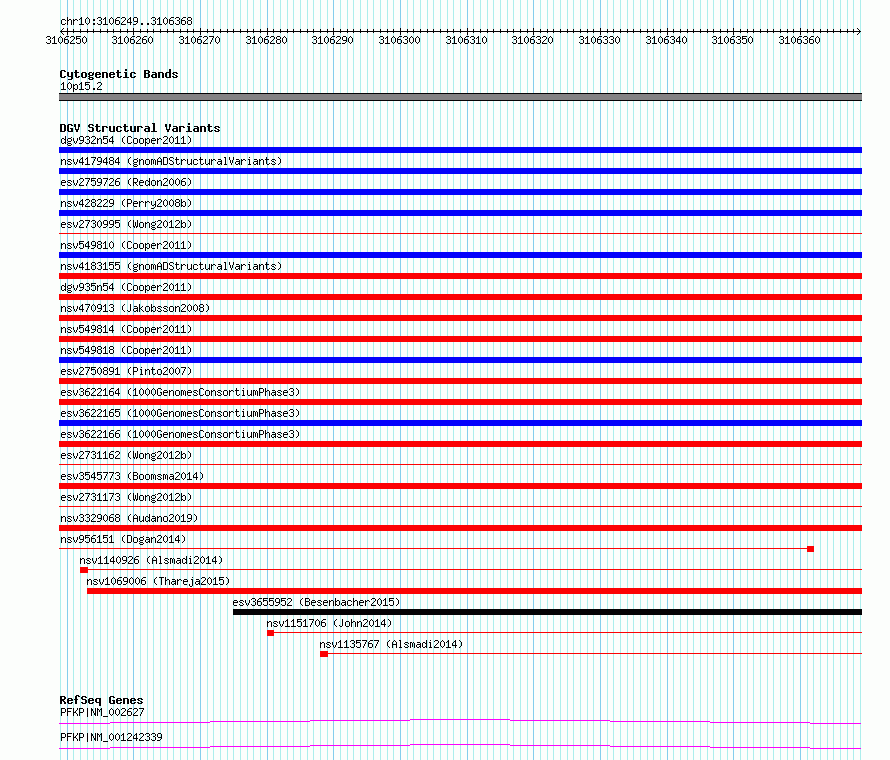This screenshot has height=760, width=890.
Task: Click esv2731173 (Wong2012b) label
Action: 126,497
